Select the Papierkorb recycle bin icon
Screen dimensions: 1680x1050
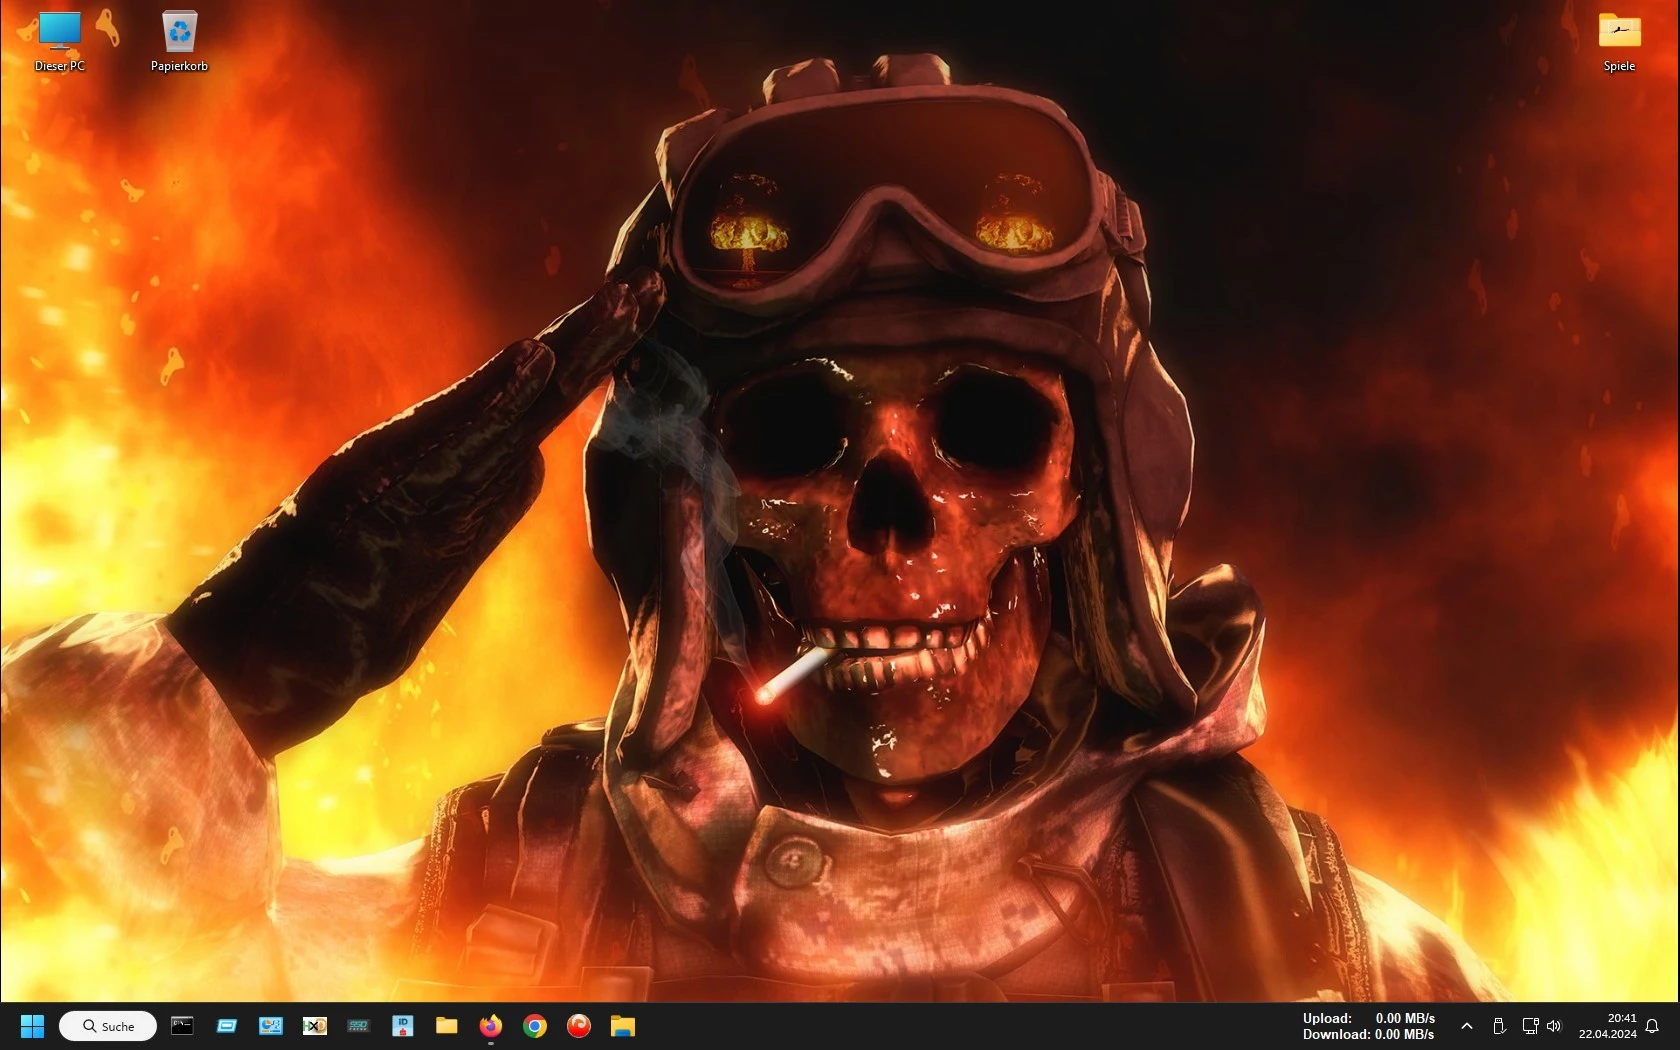[179, 42]
